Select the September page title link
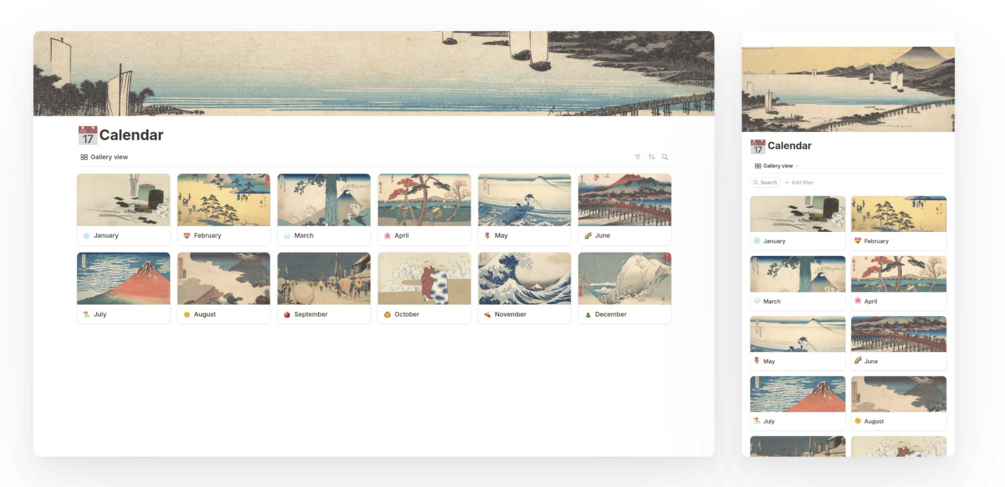This screenshot has height=487, width=1005. coord(311,315)
